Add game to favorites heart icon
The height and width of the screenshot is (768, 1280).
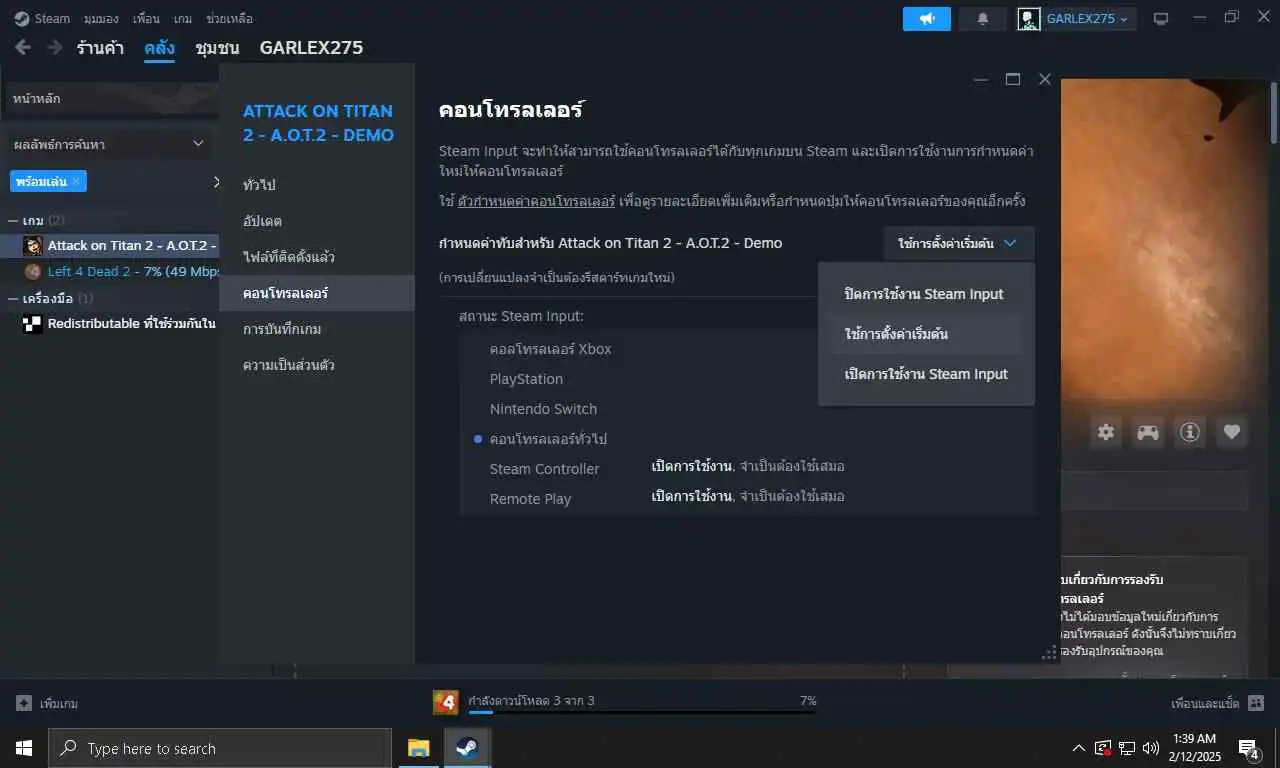pos(1232,432)
